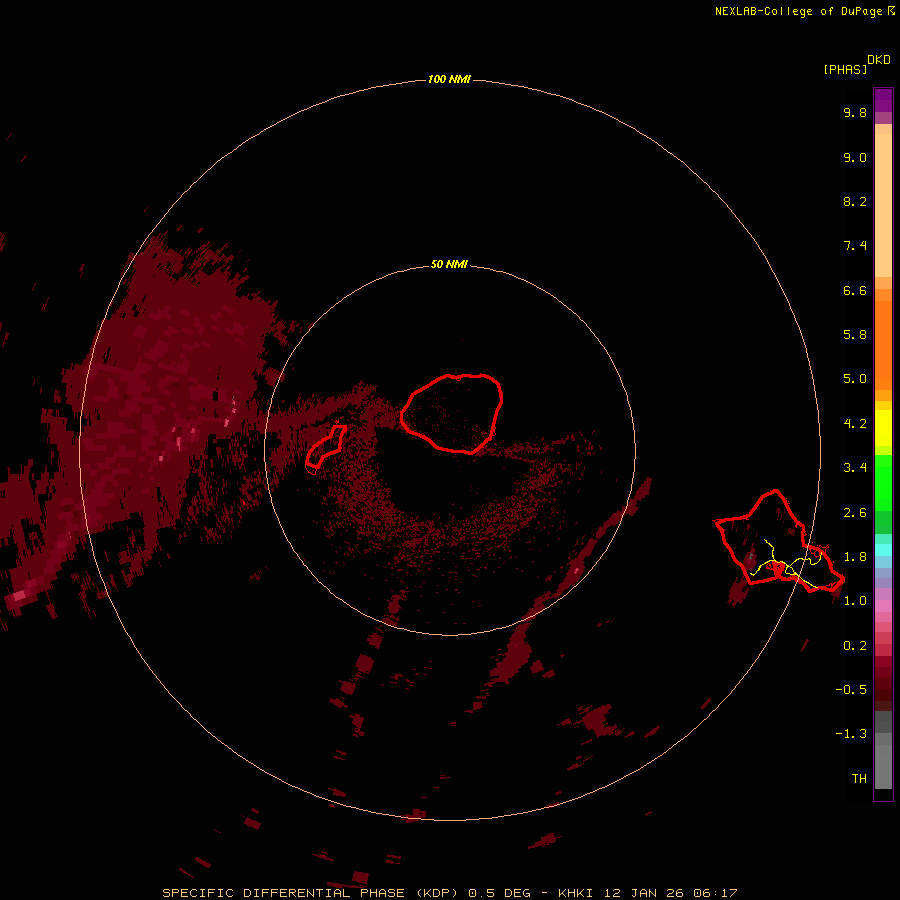Click the 50 NMI range ring label
Viewport: 900px width, 900px height.
click(449, 264)
